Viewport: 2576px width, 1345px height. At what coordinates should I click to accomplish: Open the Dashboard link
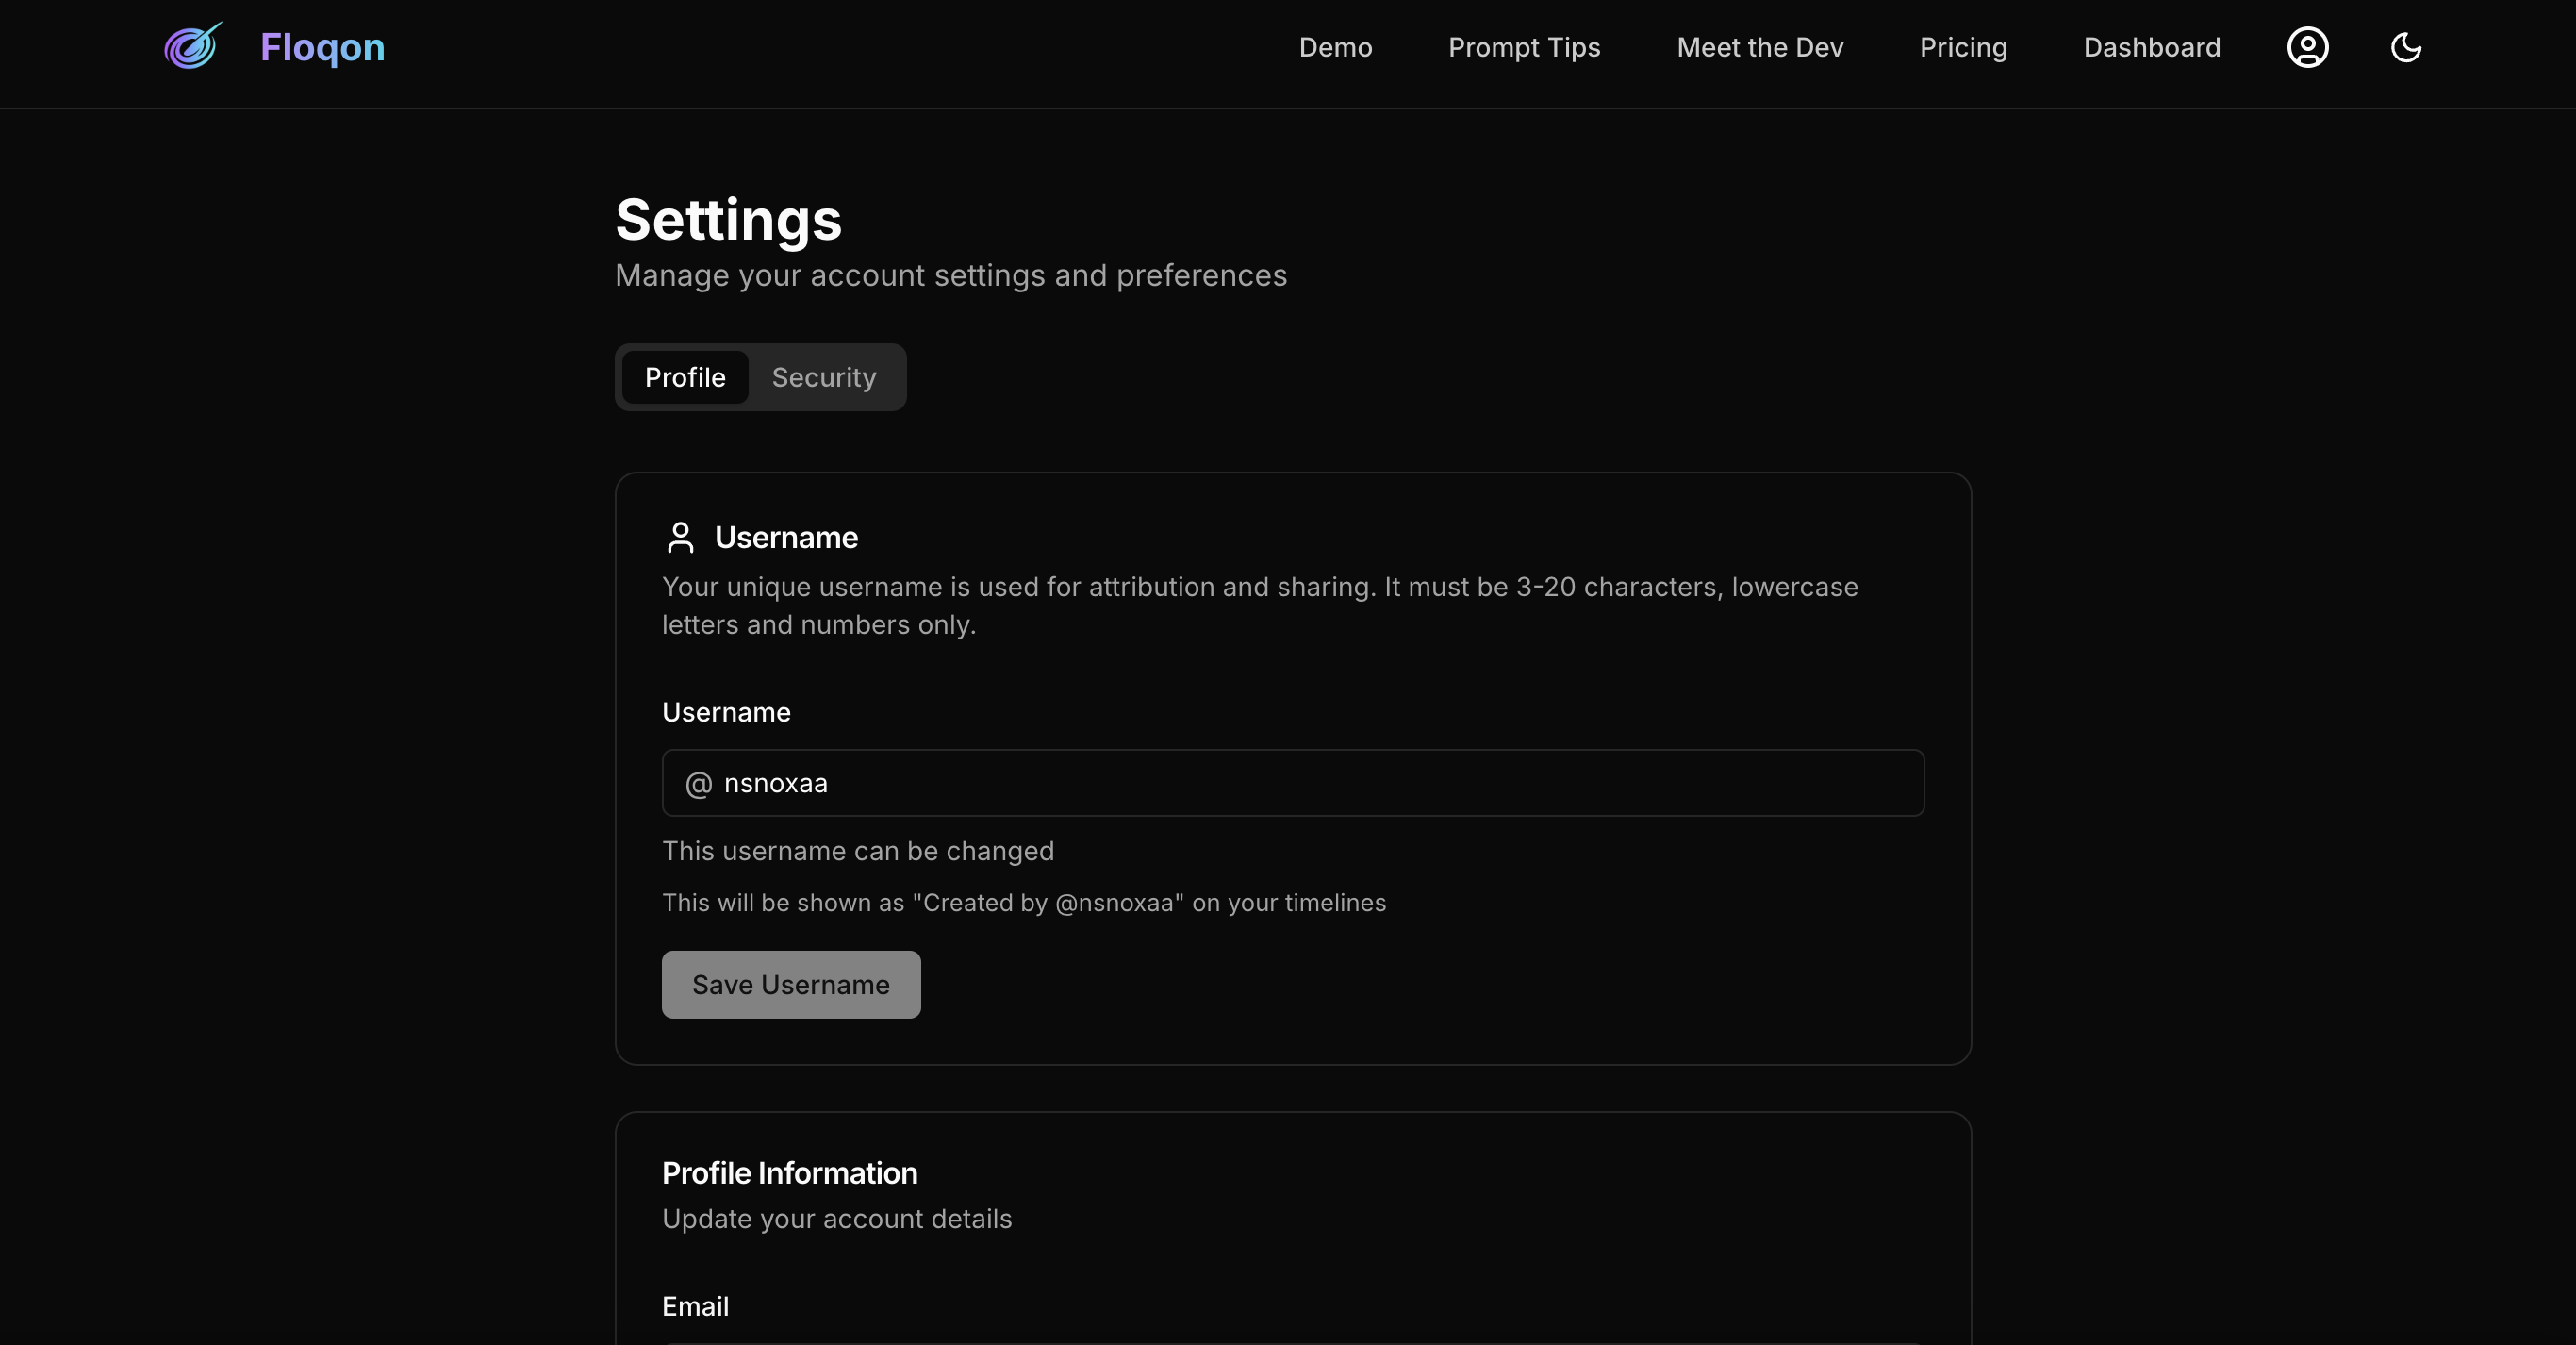(x=2151, y=47)
